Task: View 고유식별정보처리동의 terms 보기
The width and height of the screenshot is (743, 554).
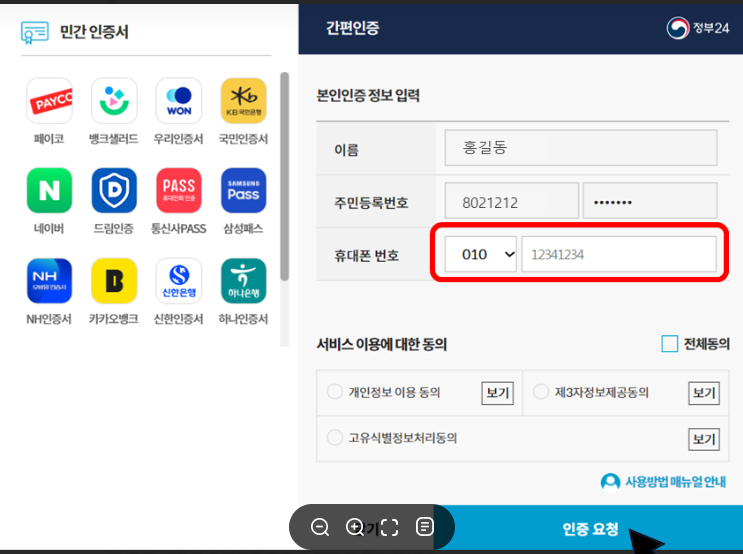Action: (x=704, y=439)
